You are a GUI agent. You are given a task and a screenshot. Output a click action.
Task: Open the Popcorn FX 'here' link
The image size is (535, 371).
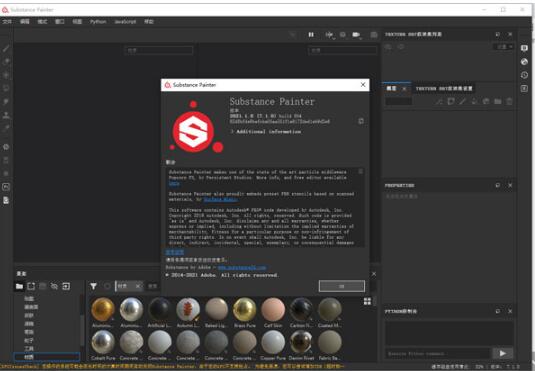pyautogui.click(x=174, y=183)
